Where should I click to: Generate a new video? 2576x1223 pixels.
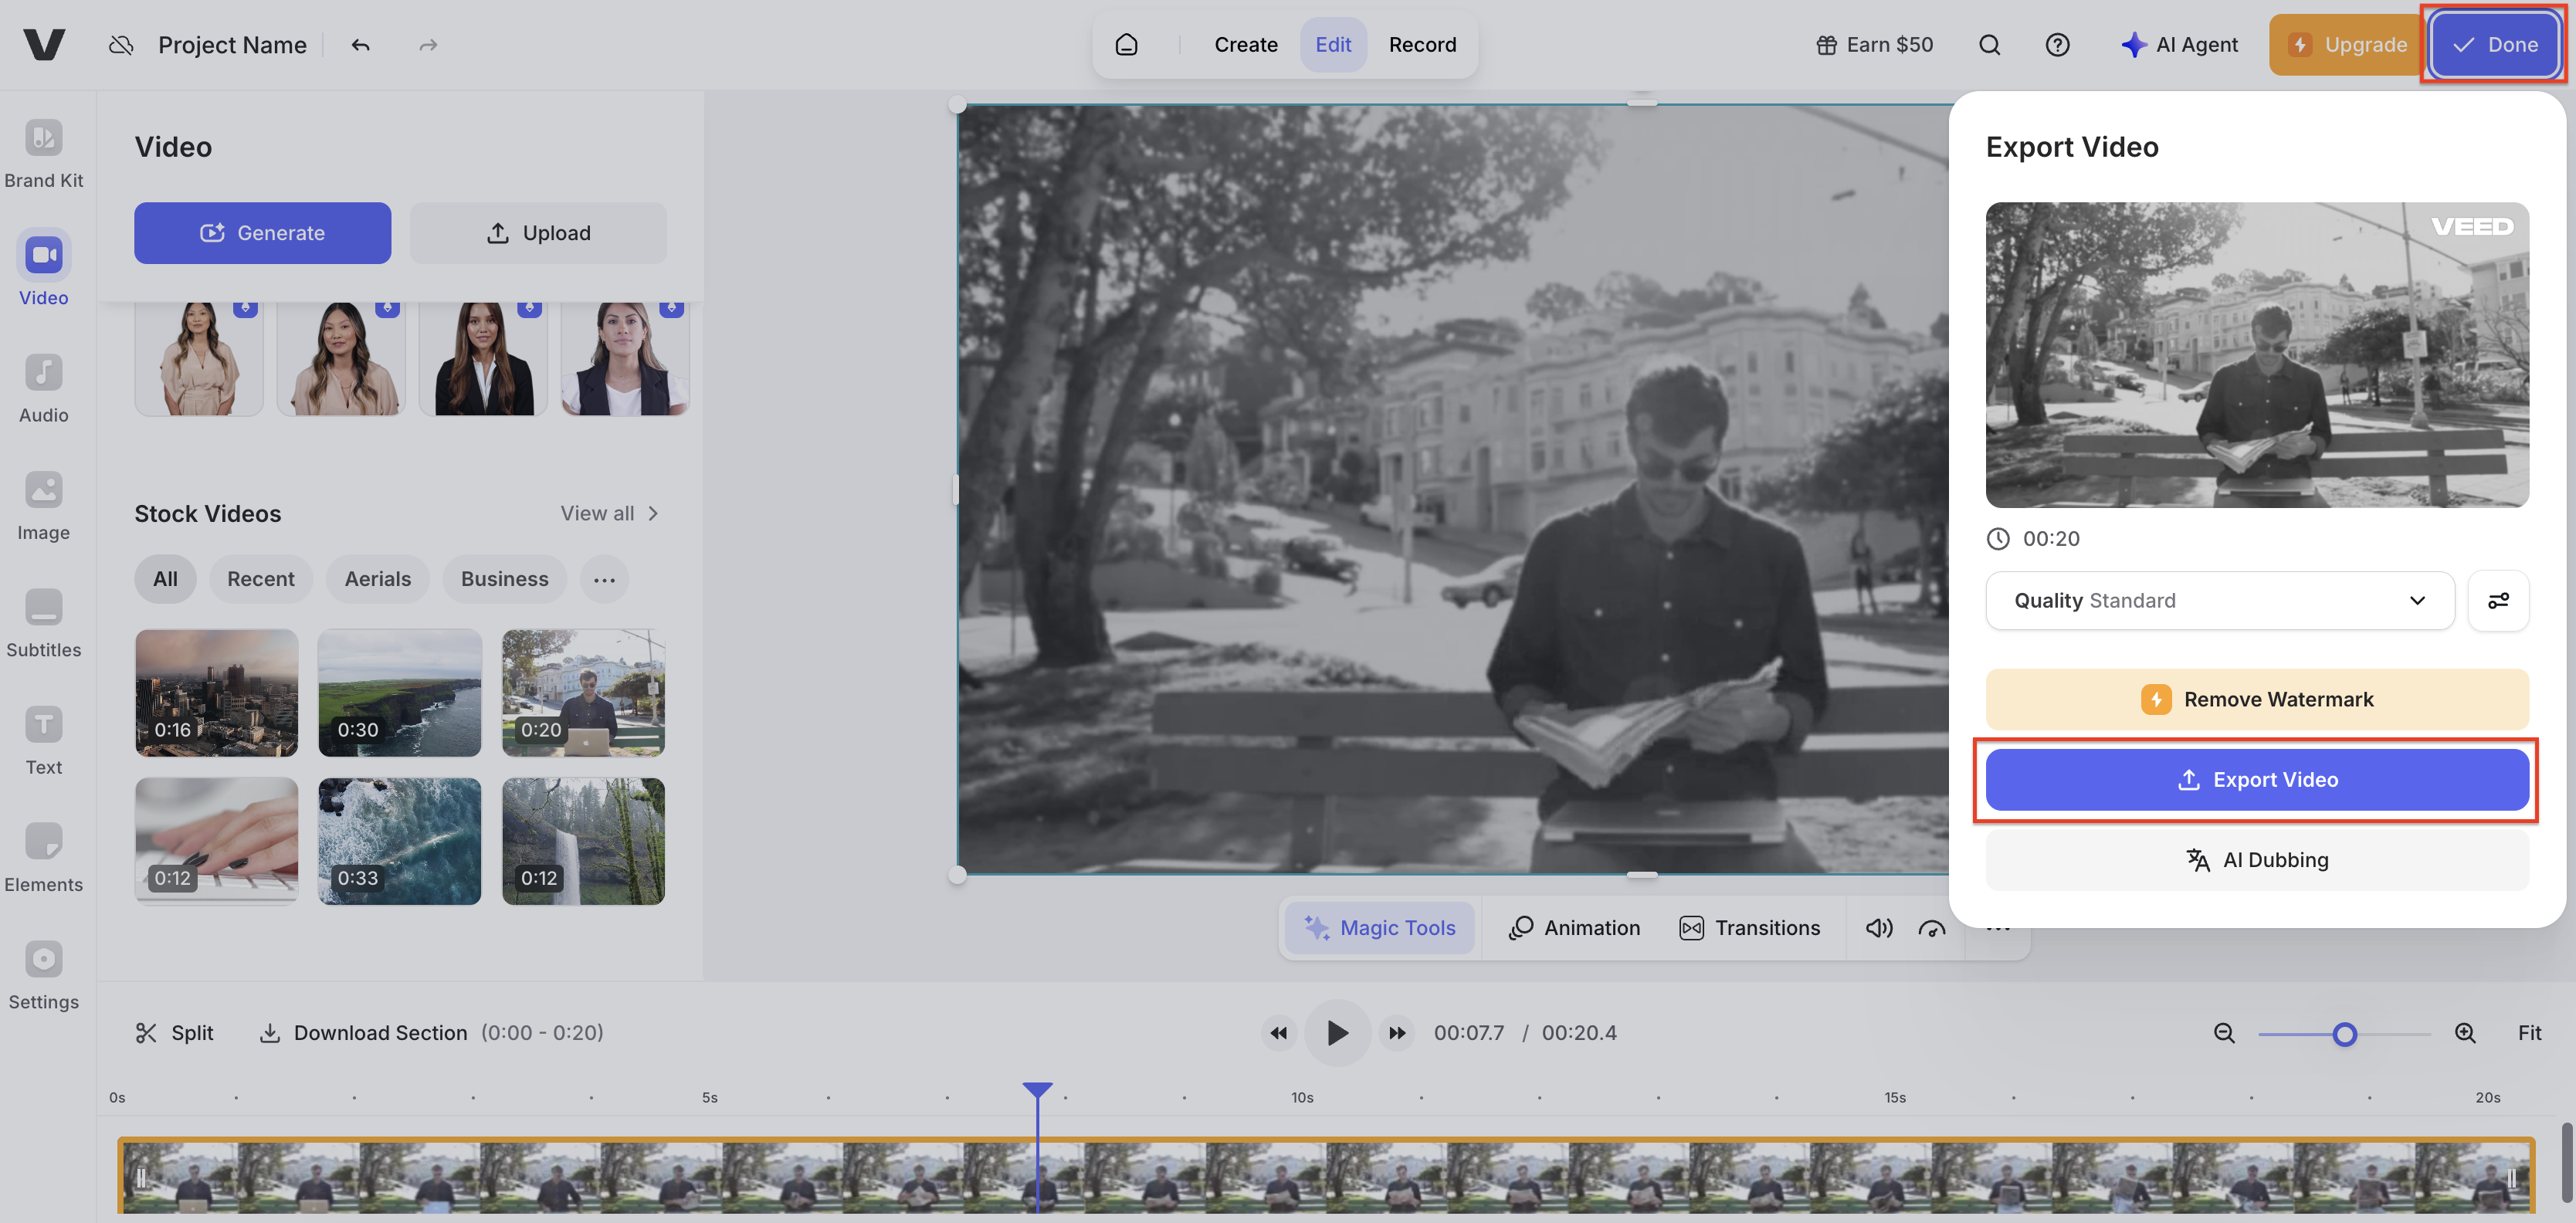tap(262, 232)
